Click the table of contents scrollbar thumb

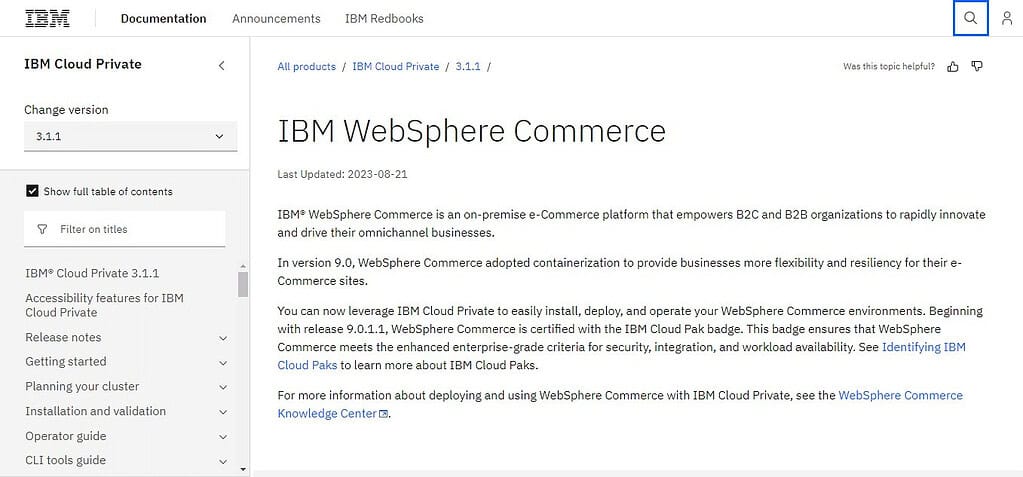[x=243, y=285]
